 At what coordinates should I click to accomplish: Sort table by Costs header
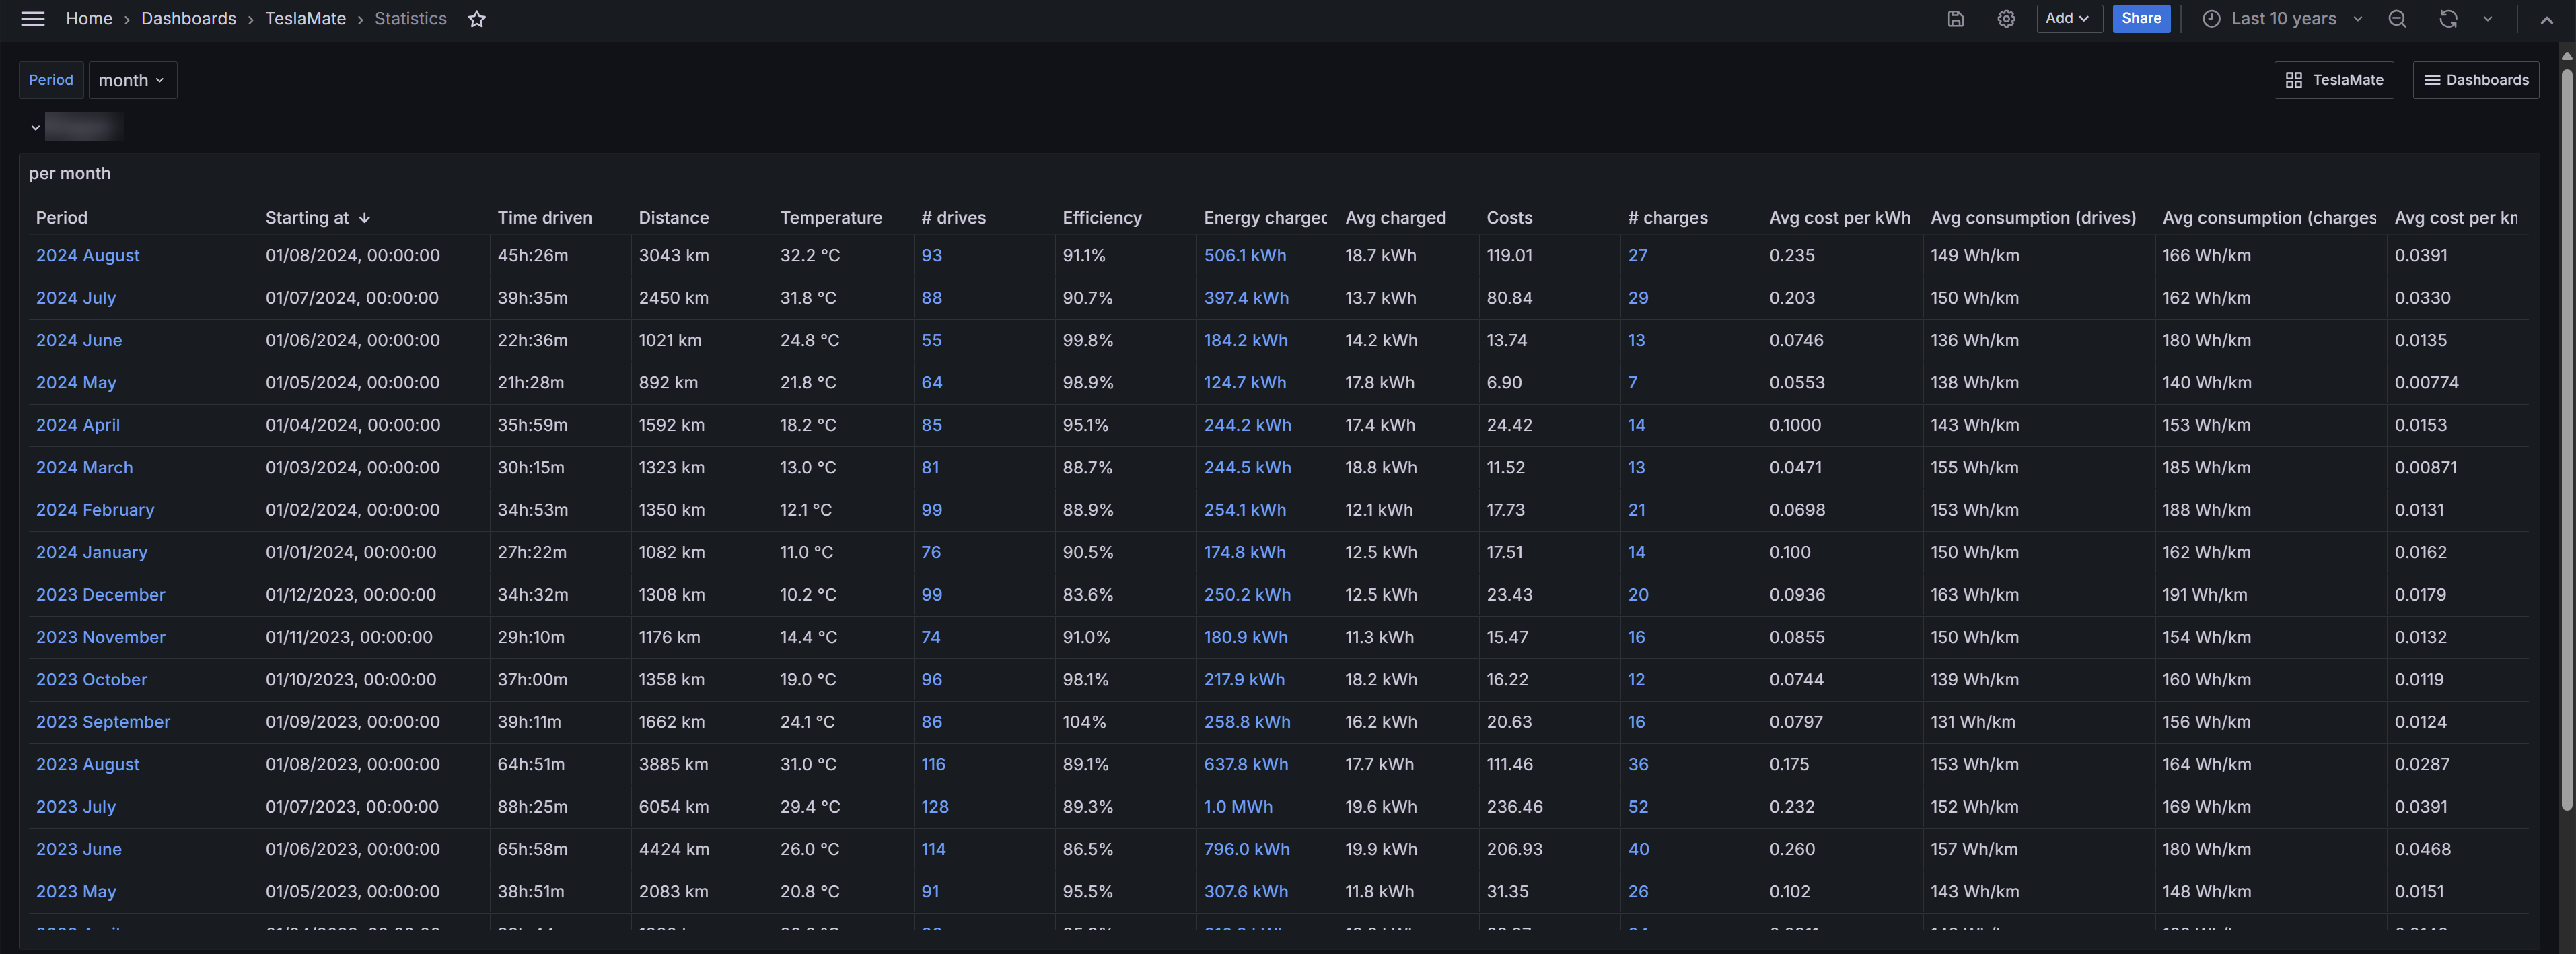1508,217
